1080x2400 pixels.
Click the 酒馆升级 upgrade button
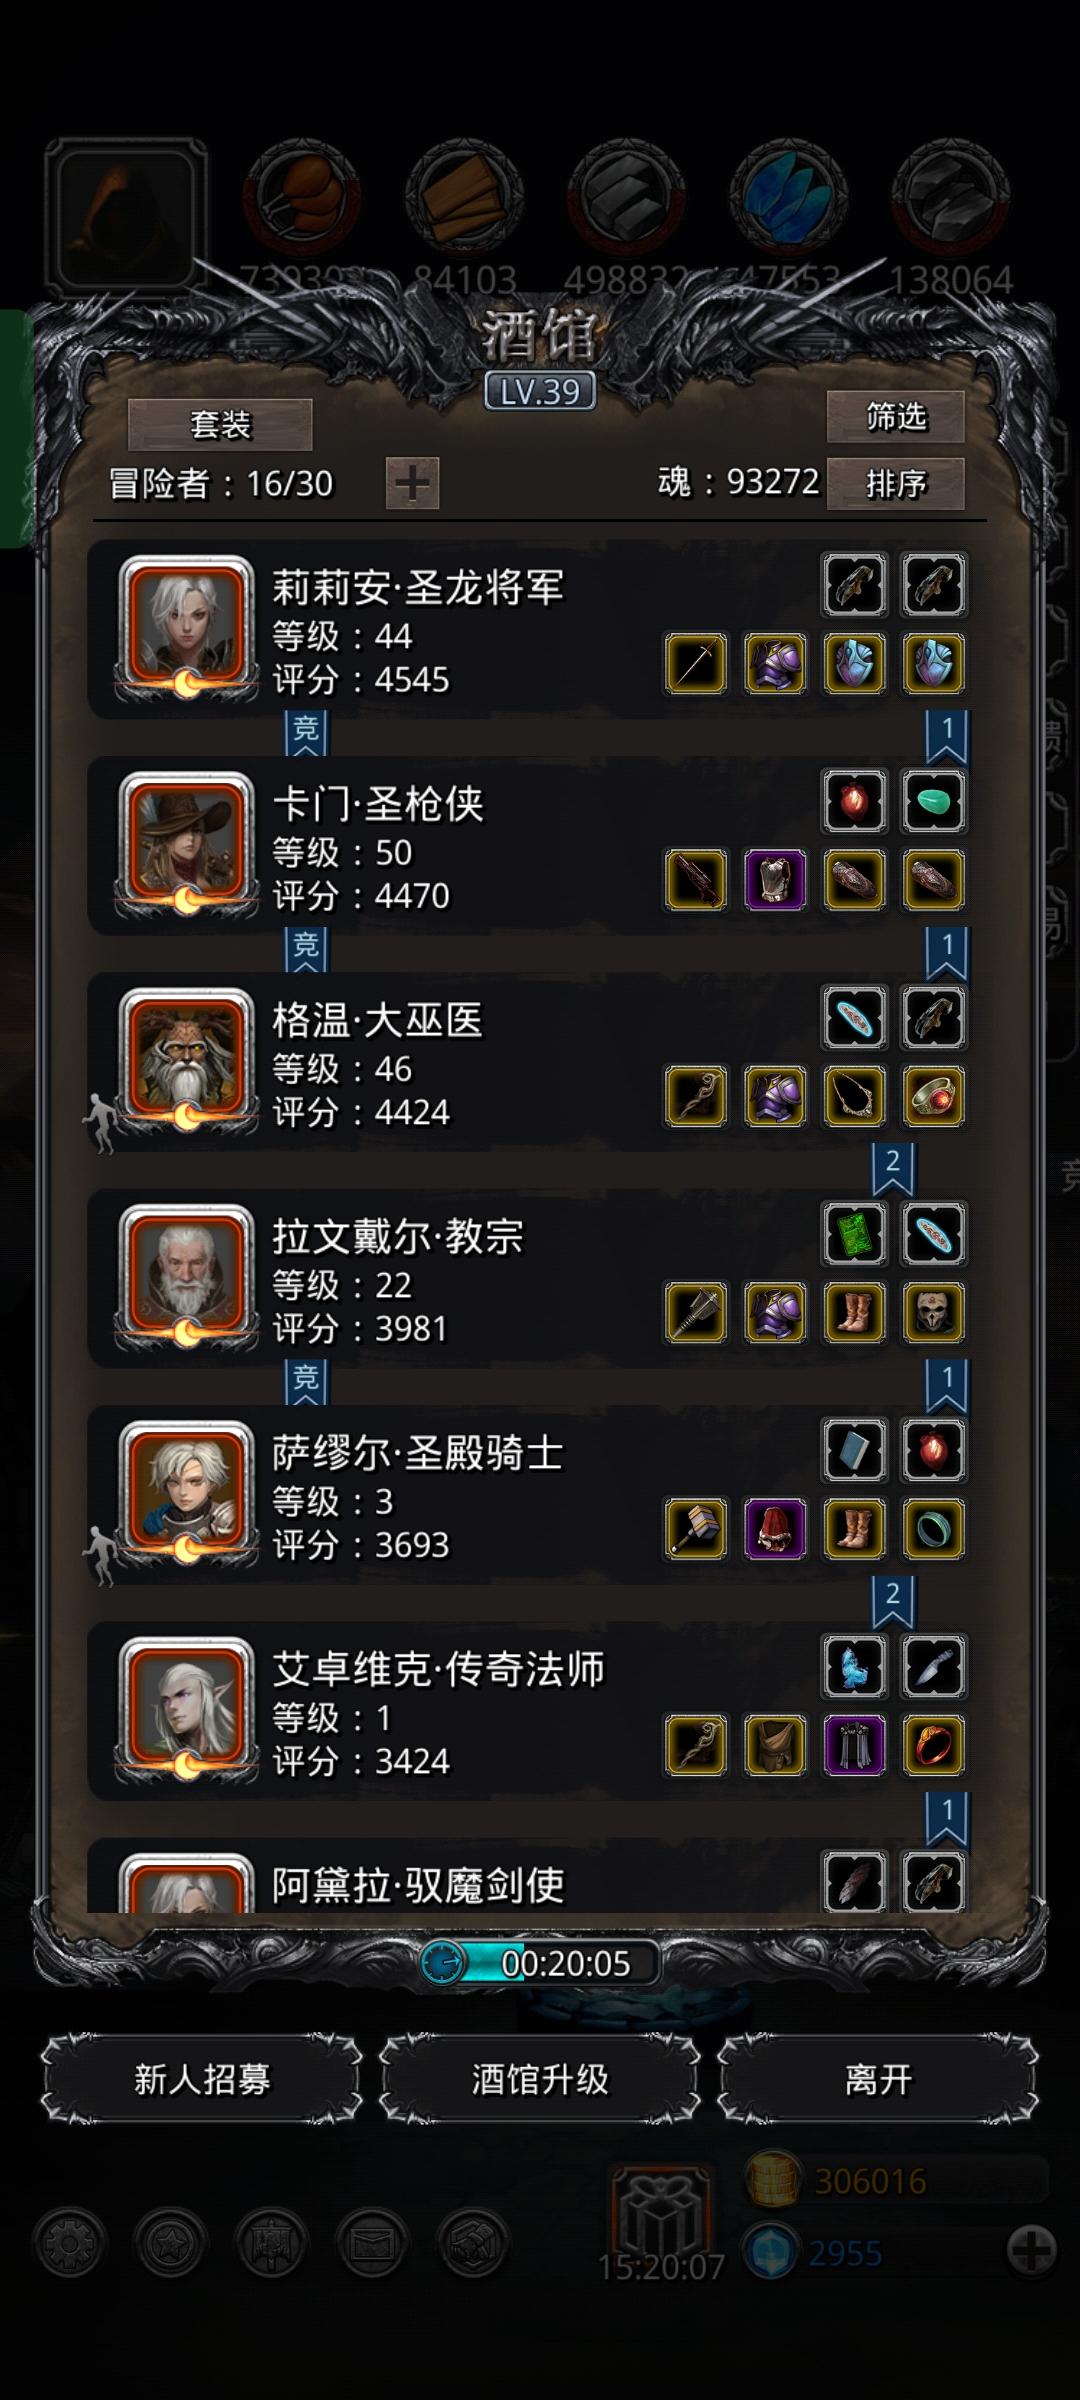(540, 2079)
